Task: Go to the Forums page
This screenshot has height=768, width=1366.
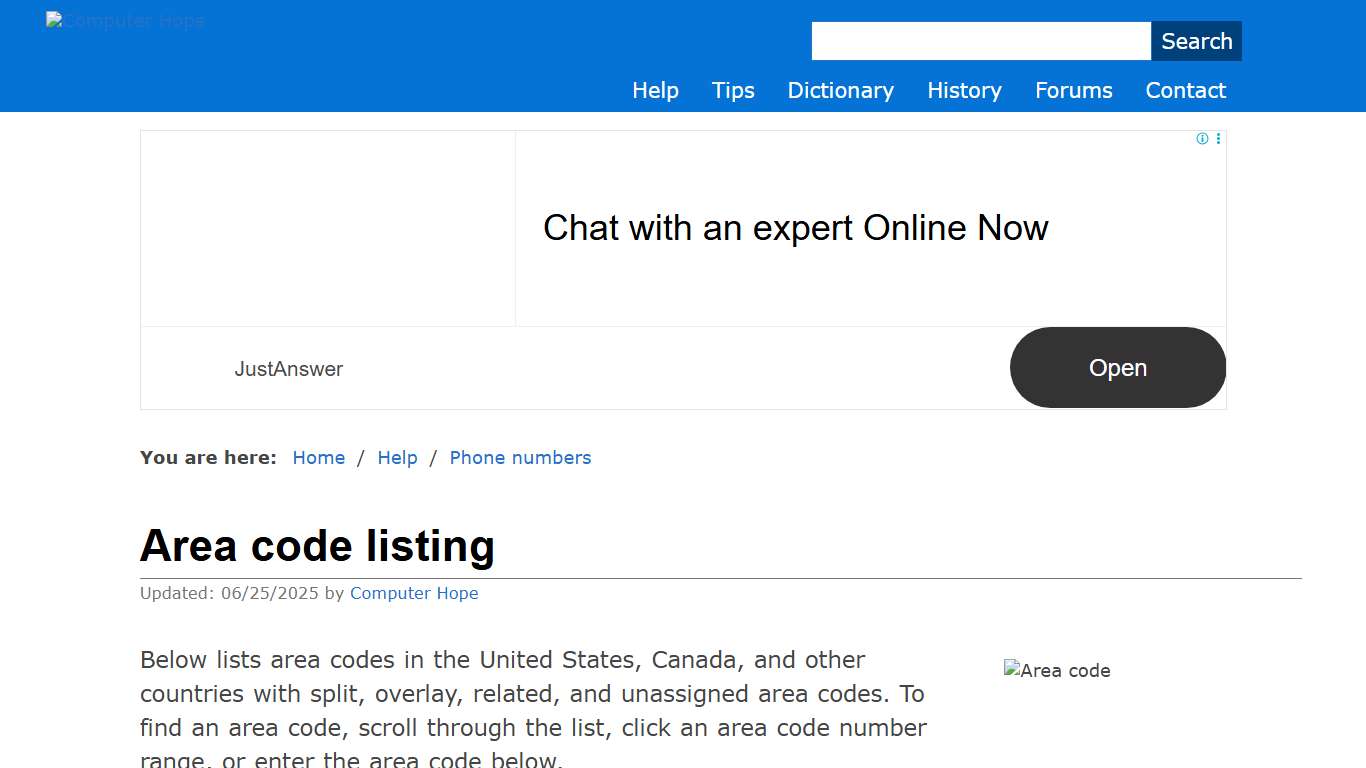Action: 1073,90
